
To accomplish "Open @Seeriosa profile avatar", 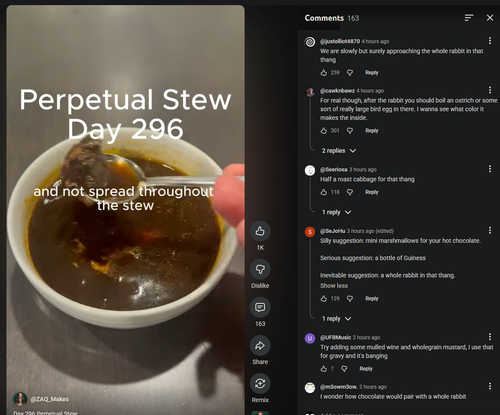I will 310,170.
